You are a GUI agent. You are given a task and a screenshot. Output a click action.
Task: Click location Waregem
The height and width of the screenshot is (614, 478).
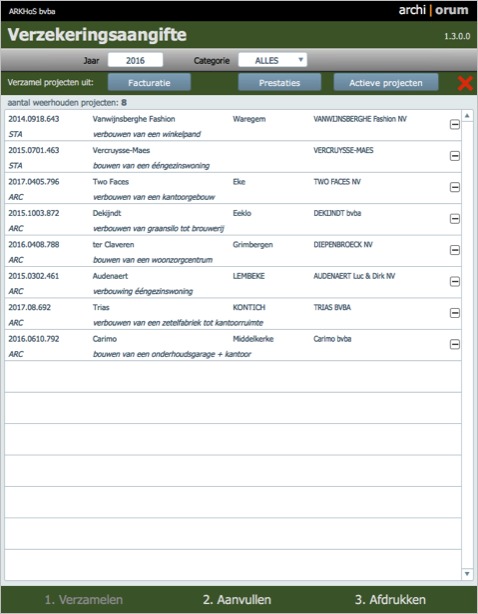(249, 119)
